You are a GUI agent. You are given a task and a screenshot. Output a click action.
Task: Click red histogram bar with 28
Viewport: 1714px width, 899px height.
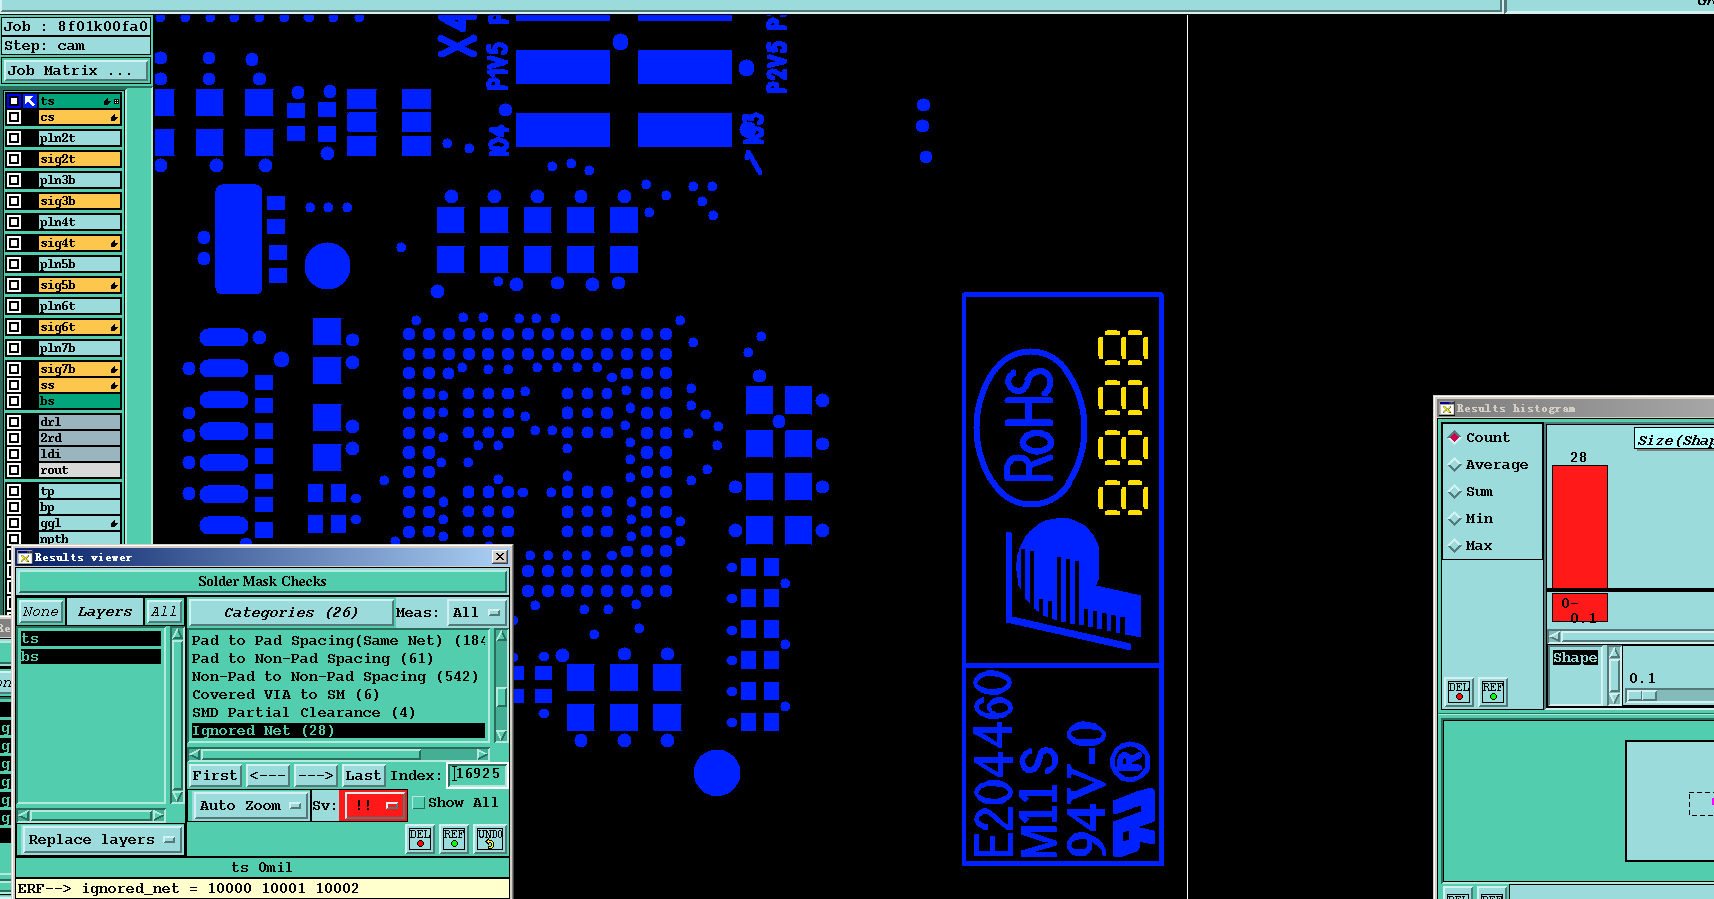click(x=1579, y=527)
